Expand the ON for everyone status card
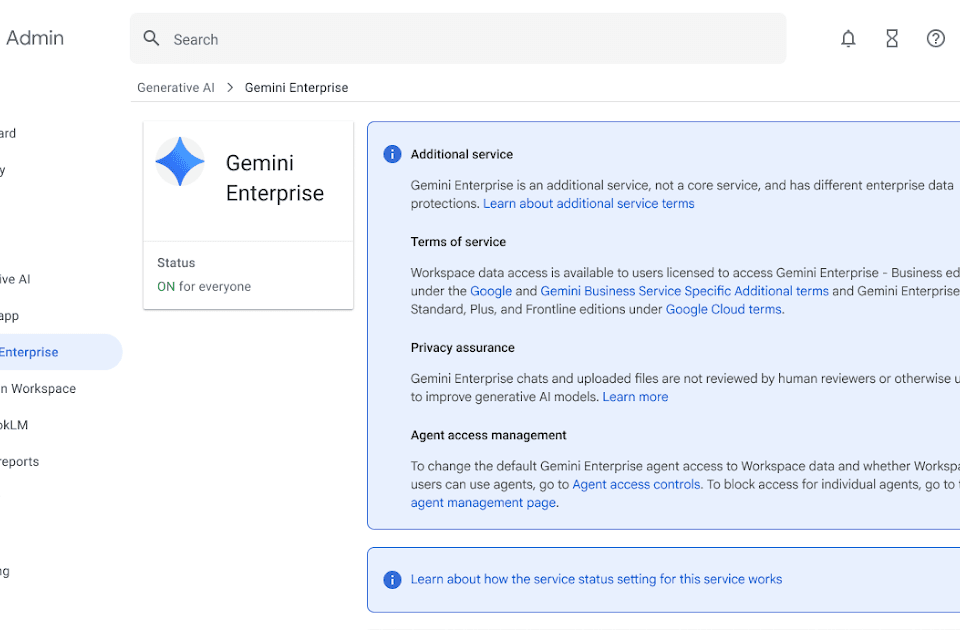 248,275
